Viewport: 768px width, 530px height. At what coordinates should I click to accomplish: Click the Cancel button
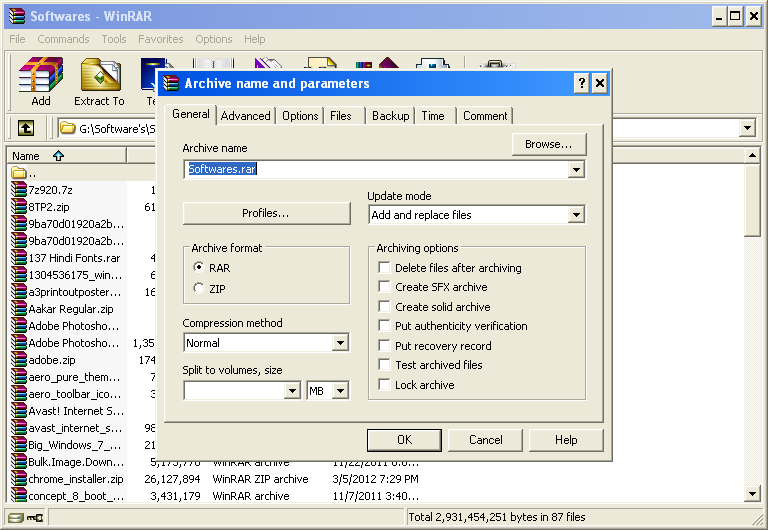(485, 440)
